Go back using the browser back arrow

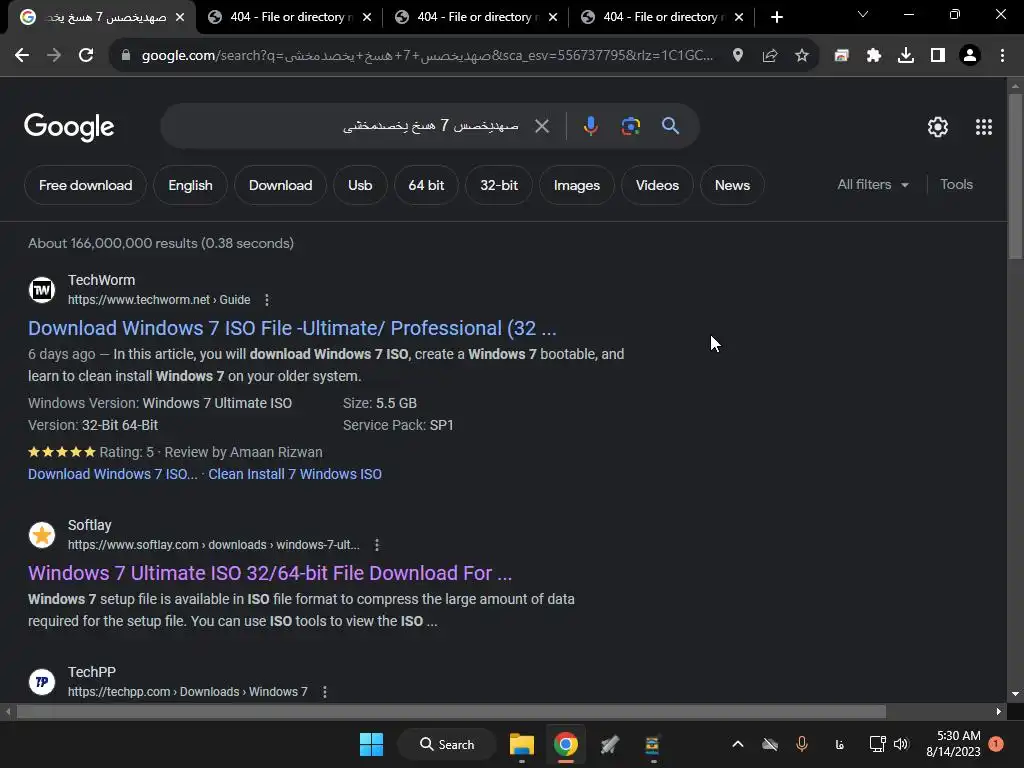(22, 56)
